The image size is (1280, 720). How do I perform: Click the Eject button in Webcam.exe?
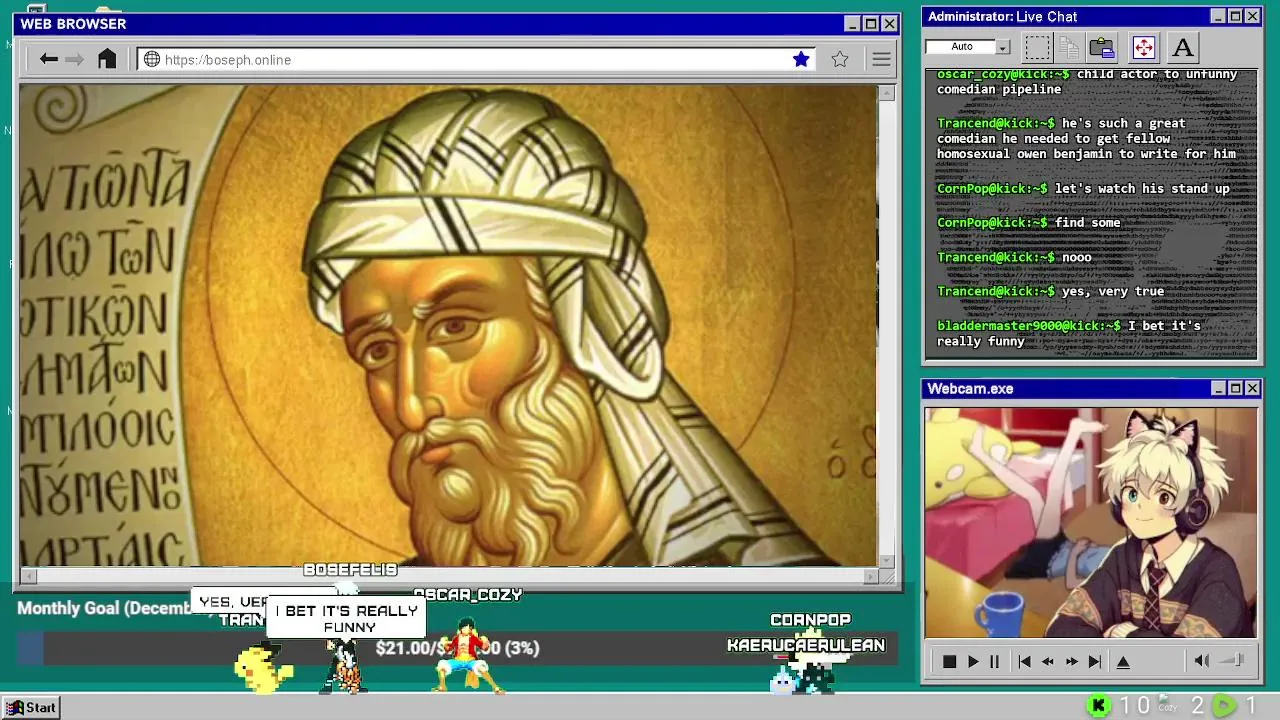tap(1123, 662)
